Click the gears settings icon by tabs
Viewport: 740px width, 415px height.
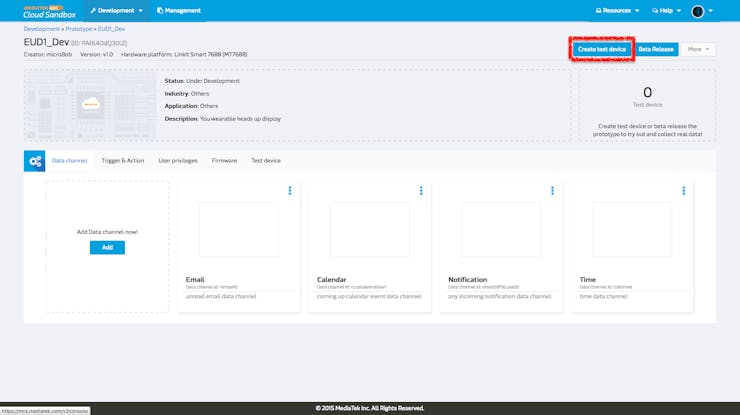coord(34,161)
